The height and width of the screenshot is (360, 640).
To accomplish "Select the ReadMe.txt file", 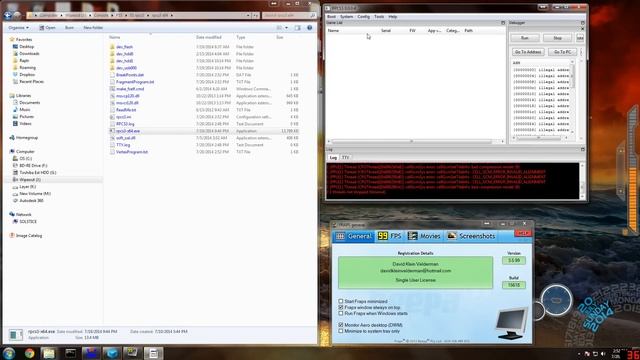I will click(126, 110).
